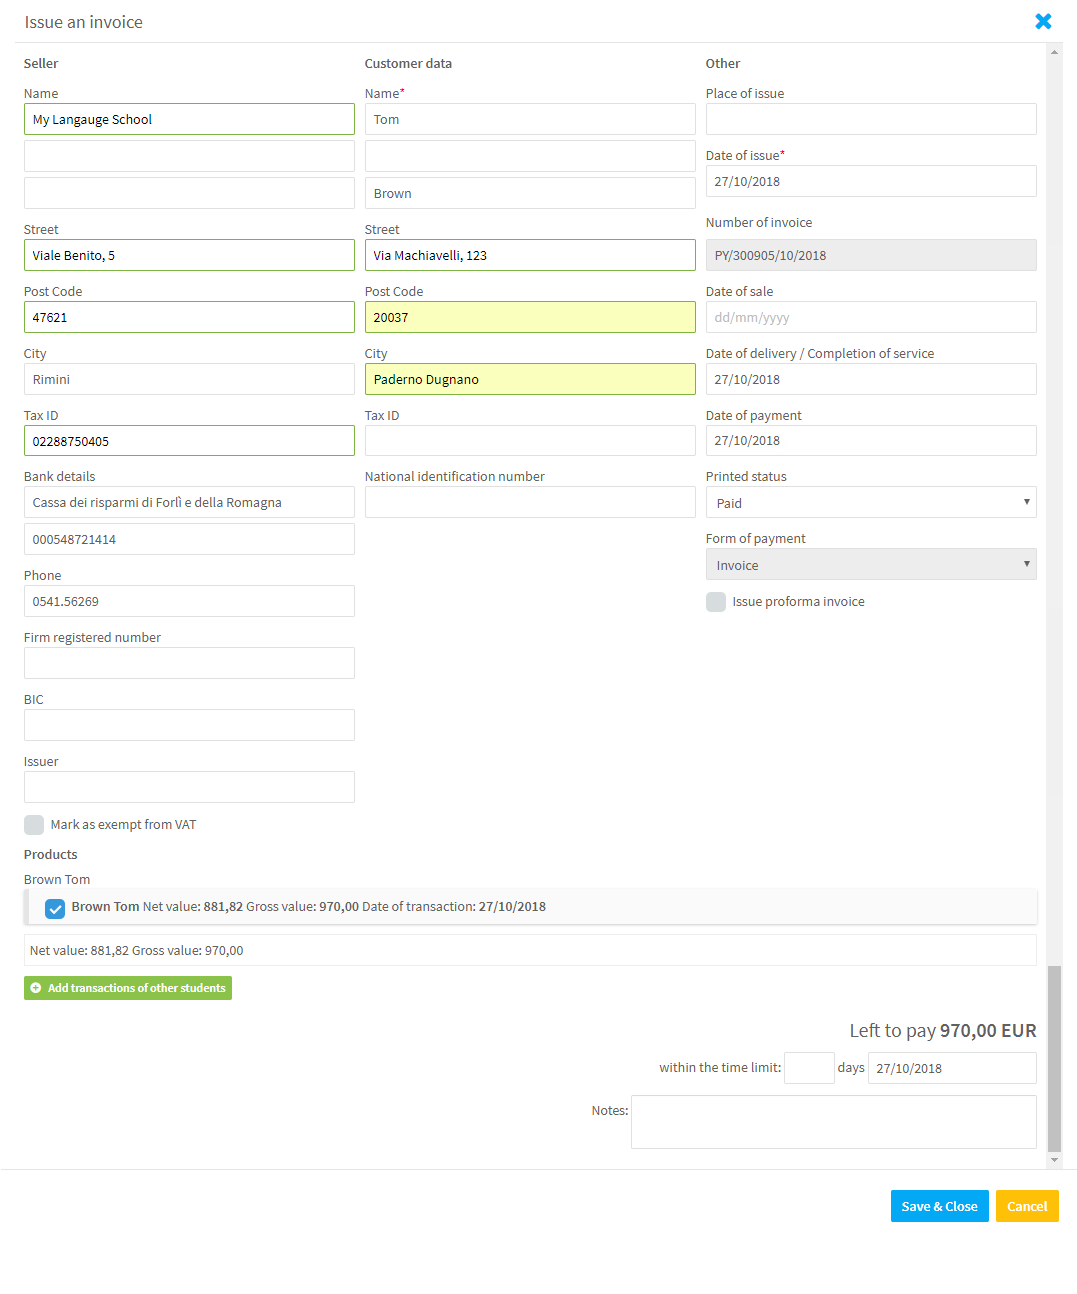Uncheck the Brown Tom transaction checkbox
Viewport: 1077px width, 1294px height.
coord(55,908)
